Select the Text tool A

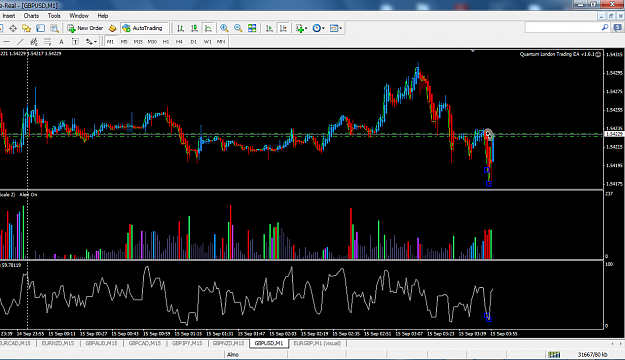coord(61,41)
